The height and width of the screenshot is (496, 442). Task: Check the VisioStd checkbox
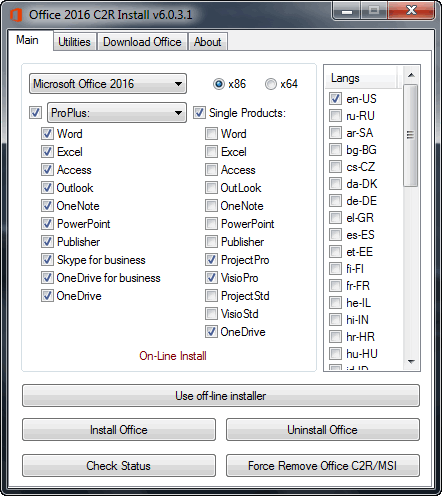211,314
